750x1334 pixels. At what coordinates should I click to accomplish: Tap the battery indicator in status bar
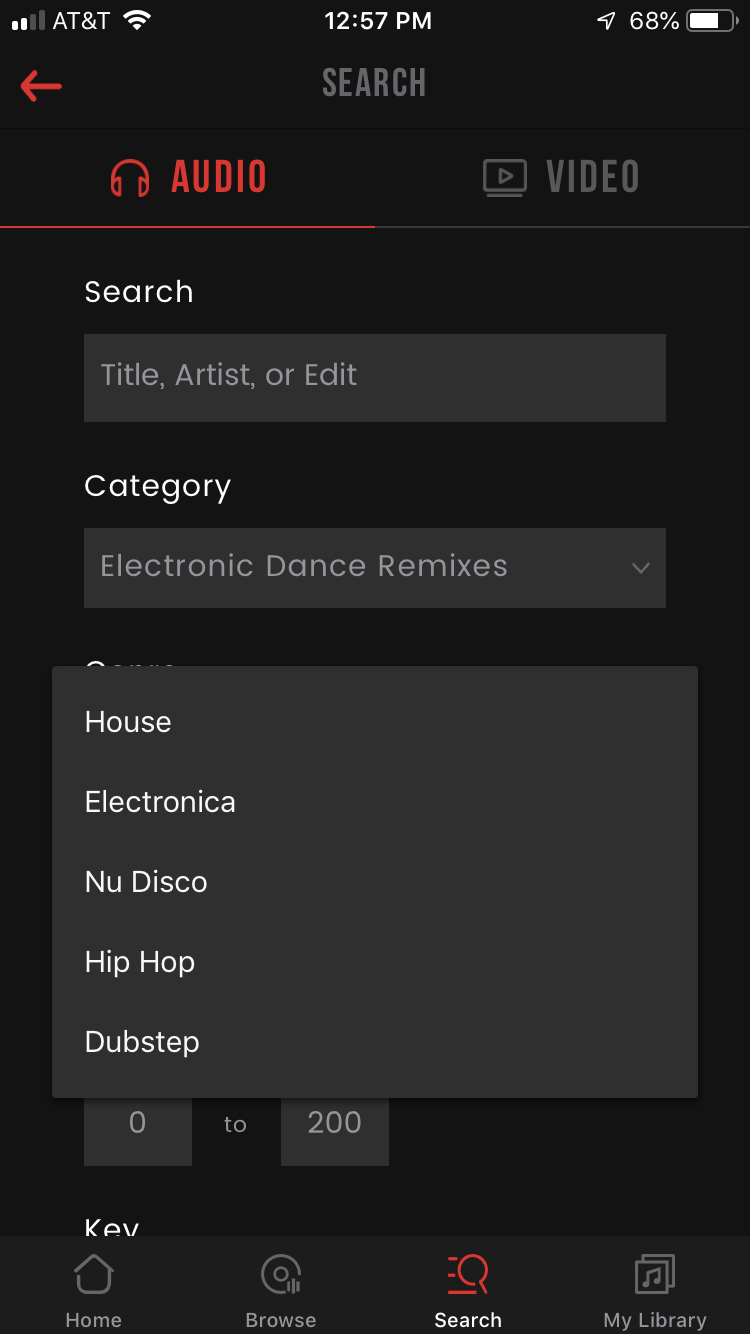point(711,21)
